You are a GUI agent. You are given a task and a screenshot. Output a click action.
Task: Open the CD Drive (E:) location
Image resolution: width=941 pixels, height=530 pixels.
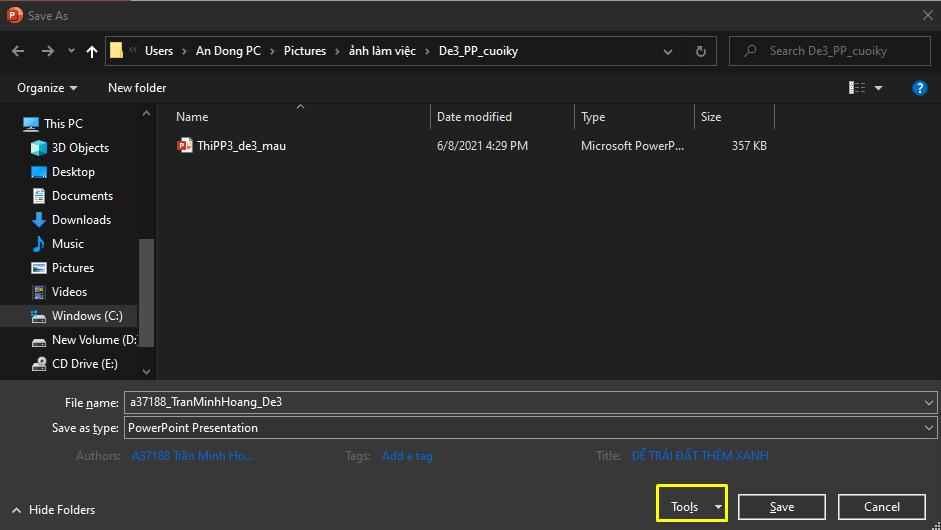coord(84,364)
